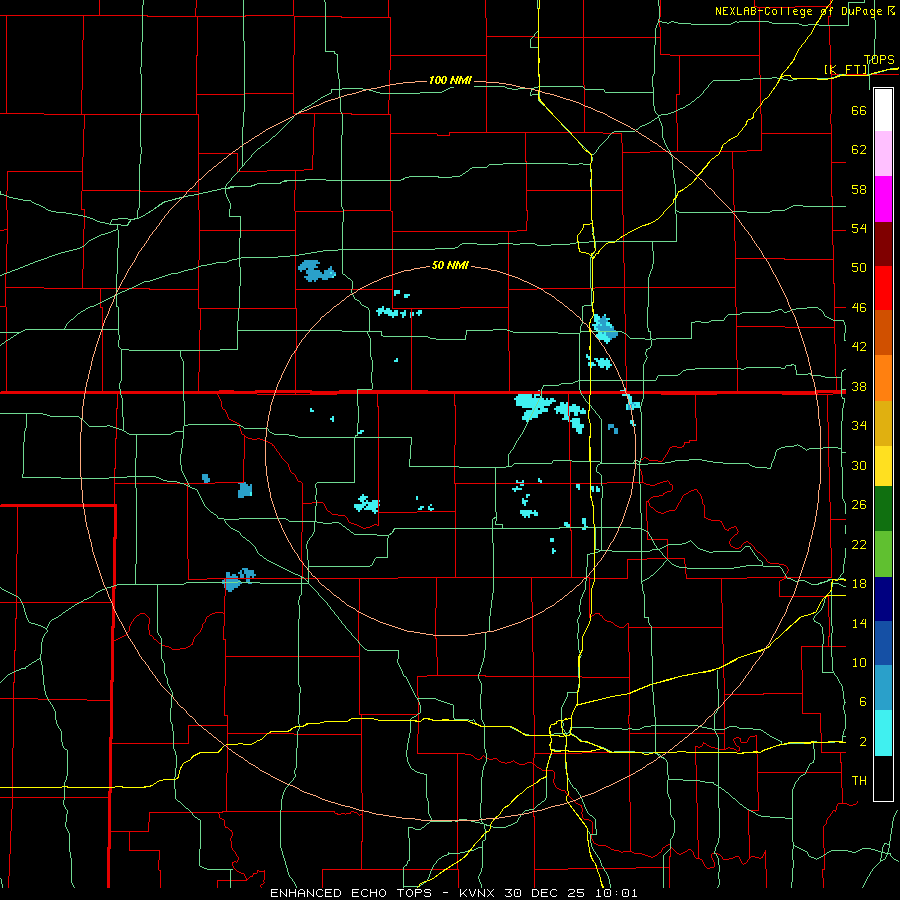
Task: Click legend value 18
Action: coord(859,584)
